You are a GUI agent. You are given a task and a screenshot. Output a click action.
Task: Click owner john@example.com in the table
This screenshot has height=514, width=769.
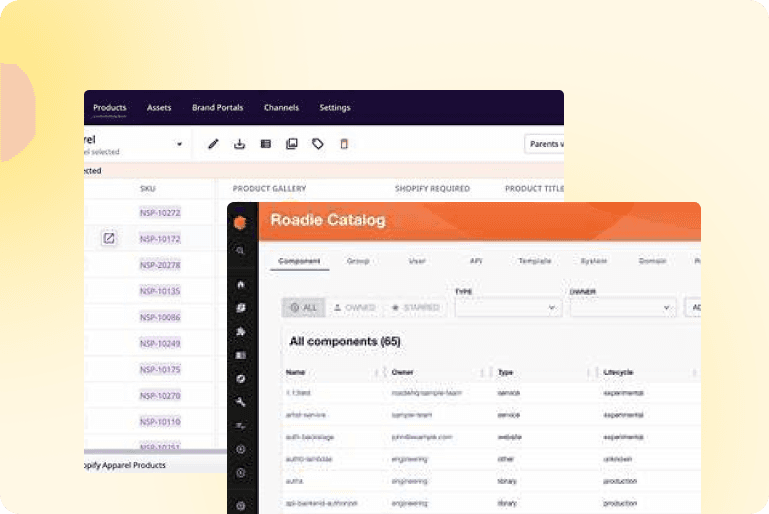click(x=422, y=437)
